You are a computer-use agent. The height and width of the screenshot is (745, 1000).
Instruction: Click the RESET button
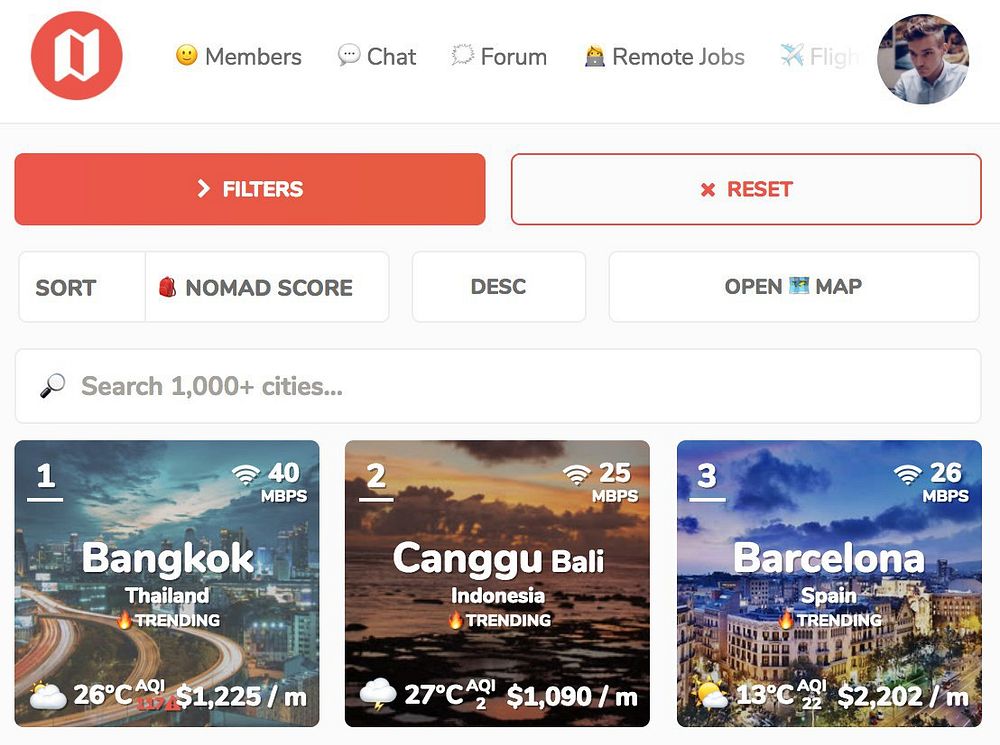click(x=746, y=189)
